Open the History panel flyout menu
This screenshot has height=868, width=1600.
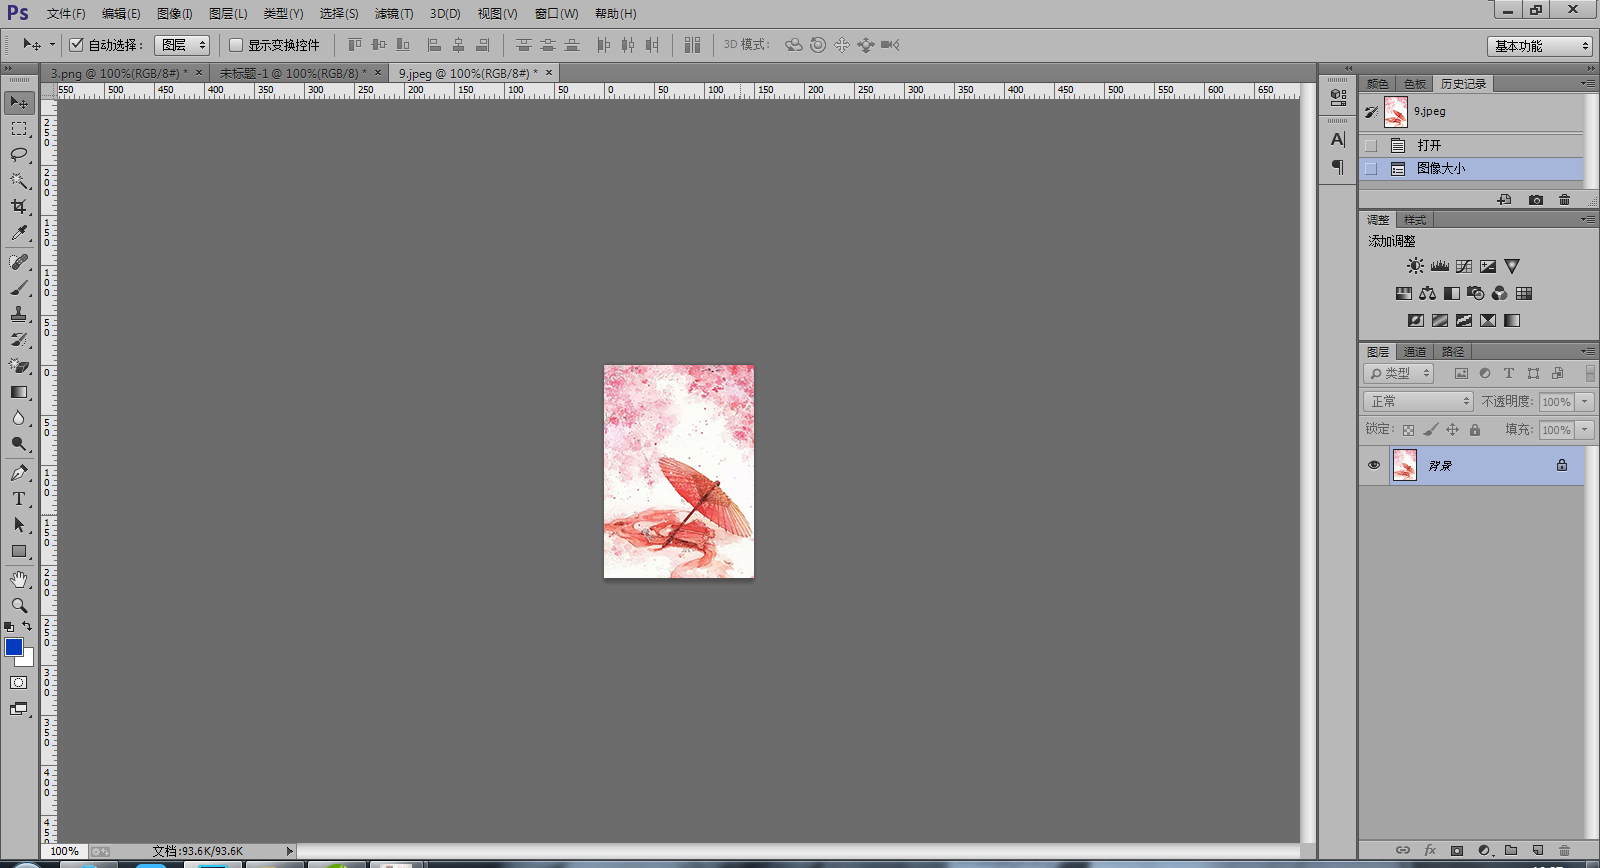pos(1588,83)
